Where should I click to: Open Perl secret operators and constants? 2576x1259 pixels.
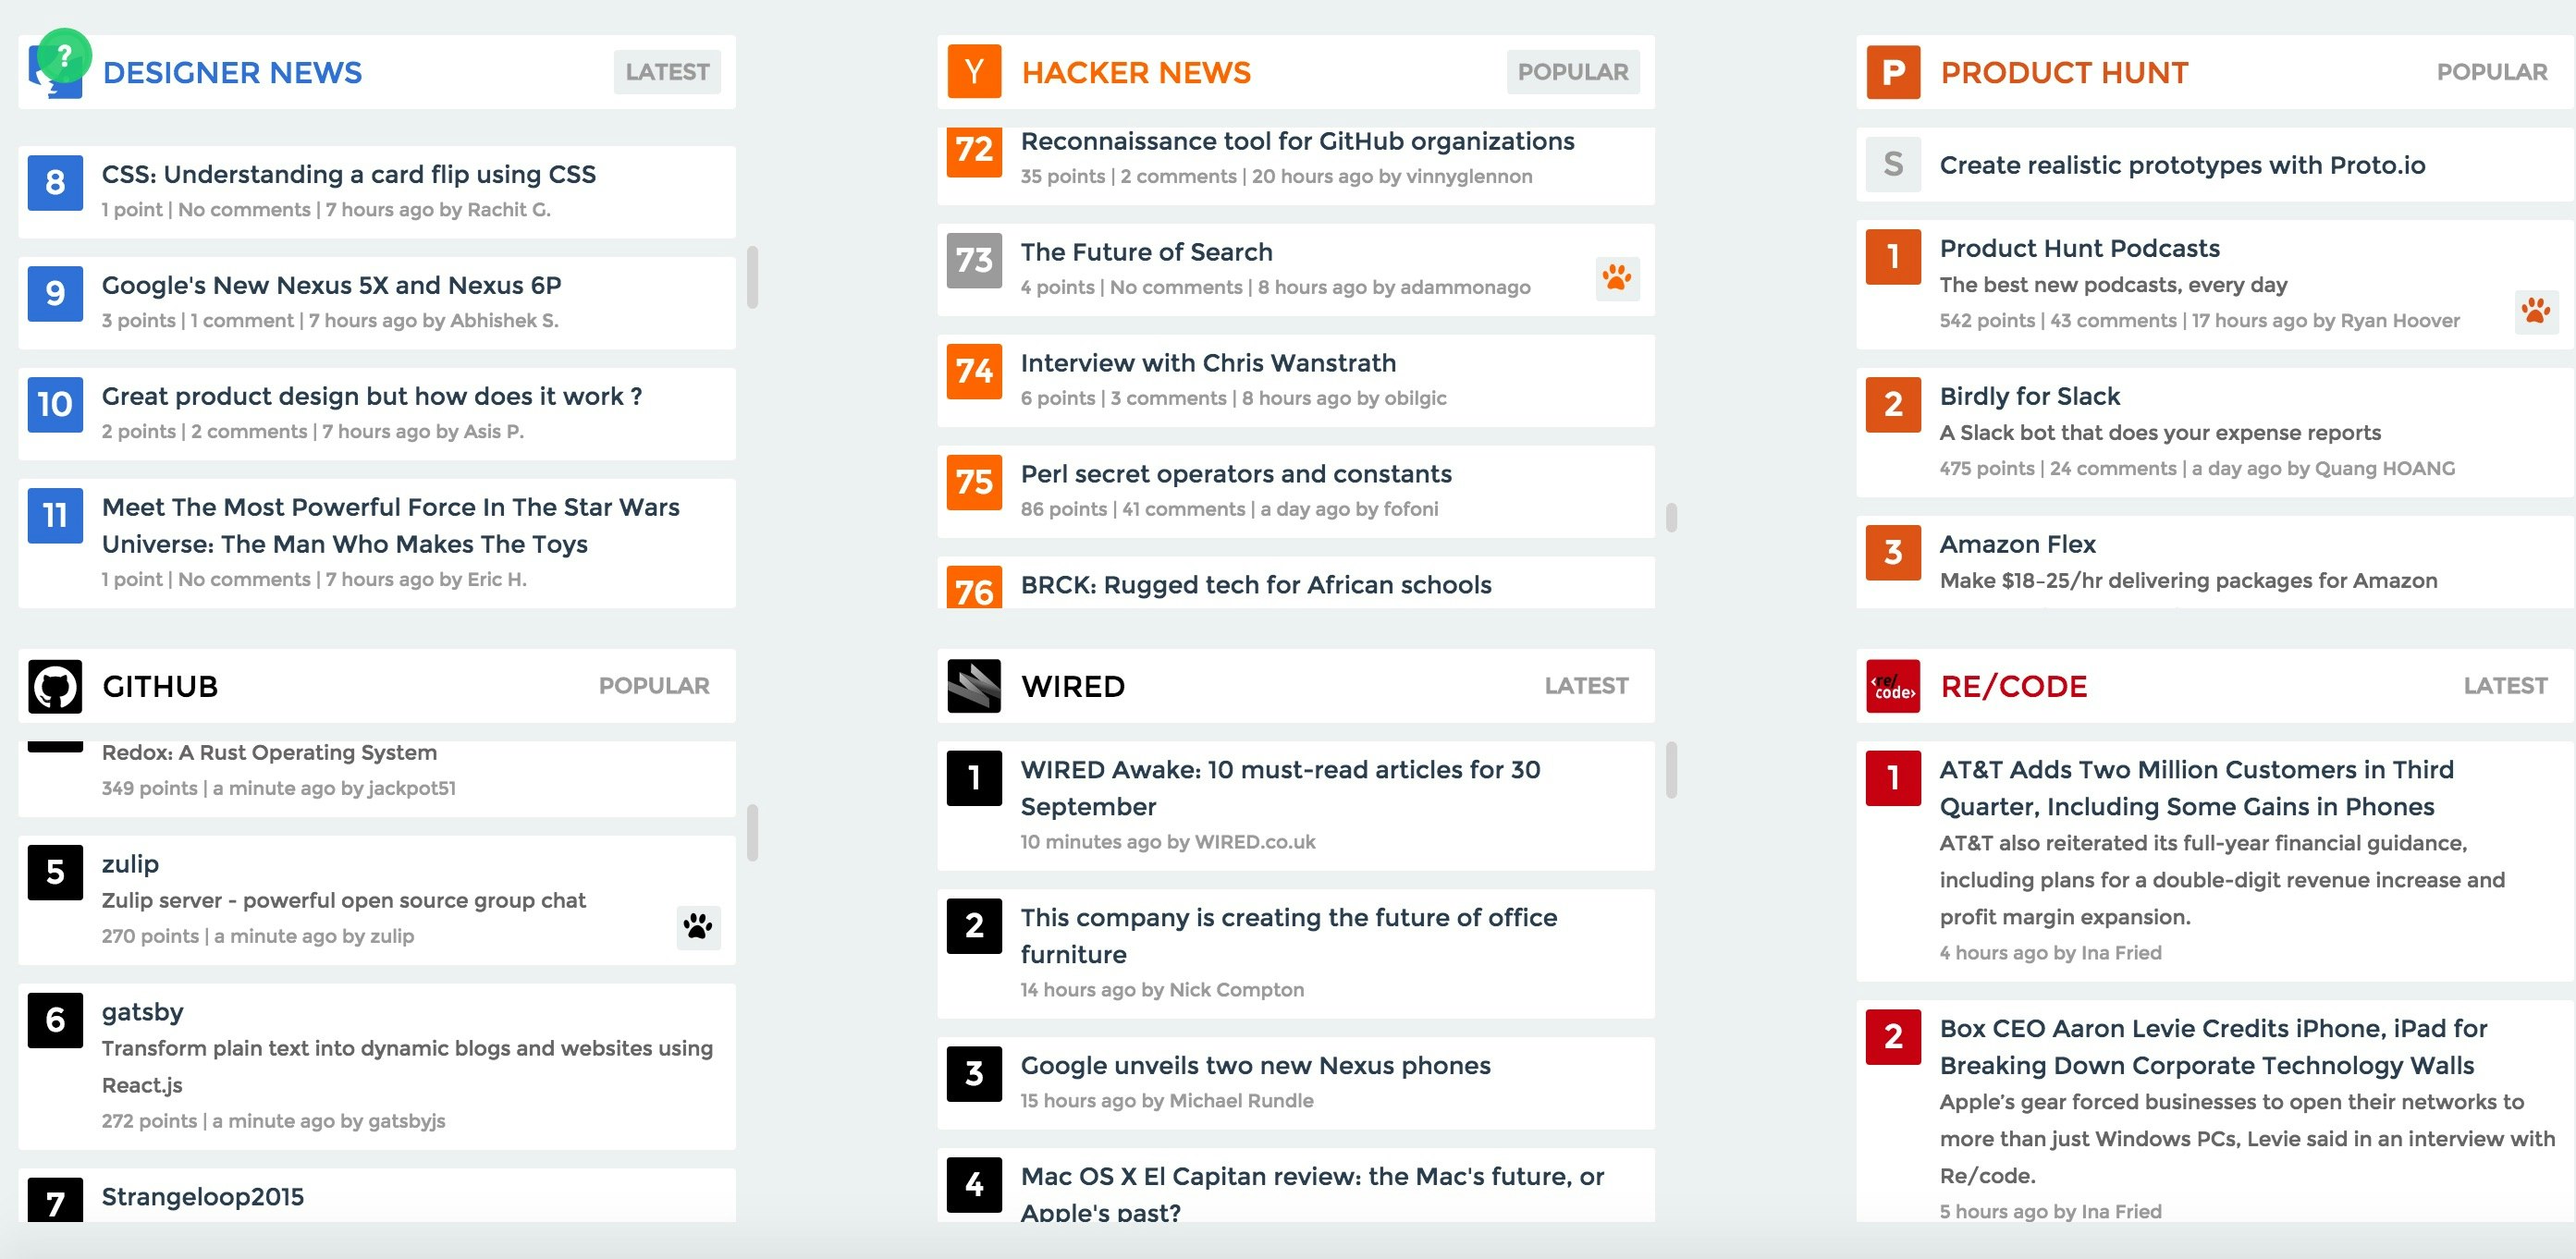(1235, 474)
